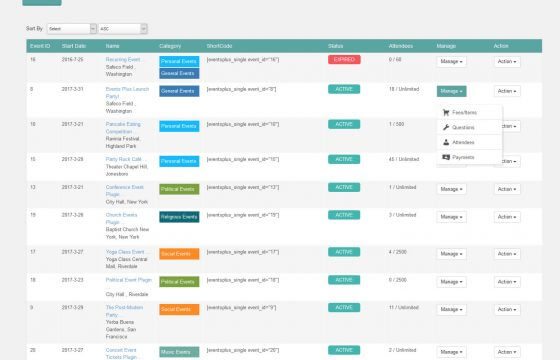The image size is (560, 360).
Task: Click the 2016-7-25 start date cell
Action: [x=72, y=59]
